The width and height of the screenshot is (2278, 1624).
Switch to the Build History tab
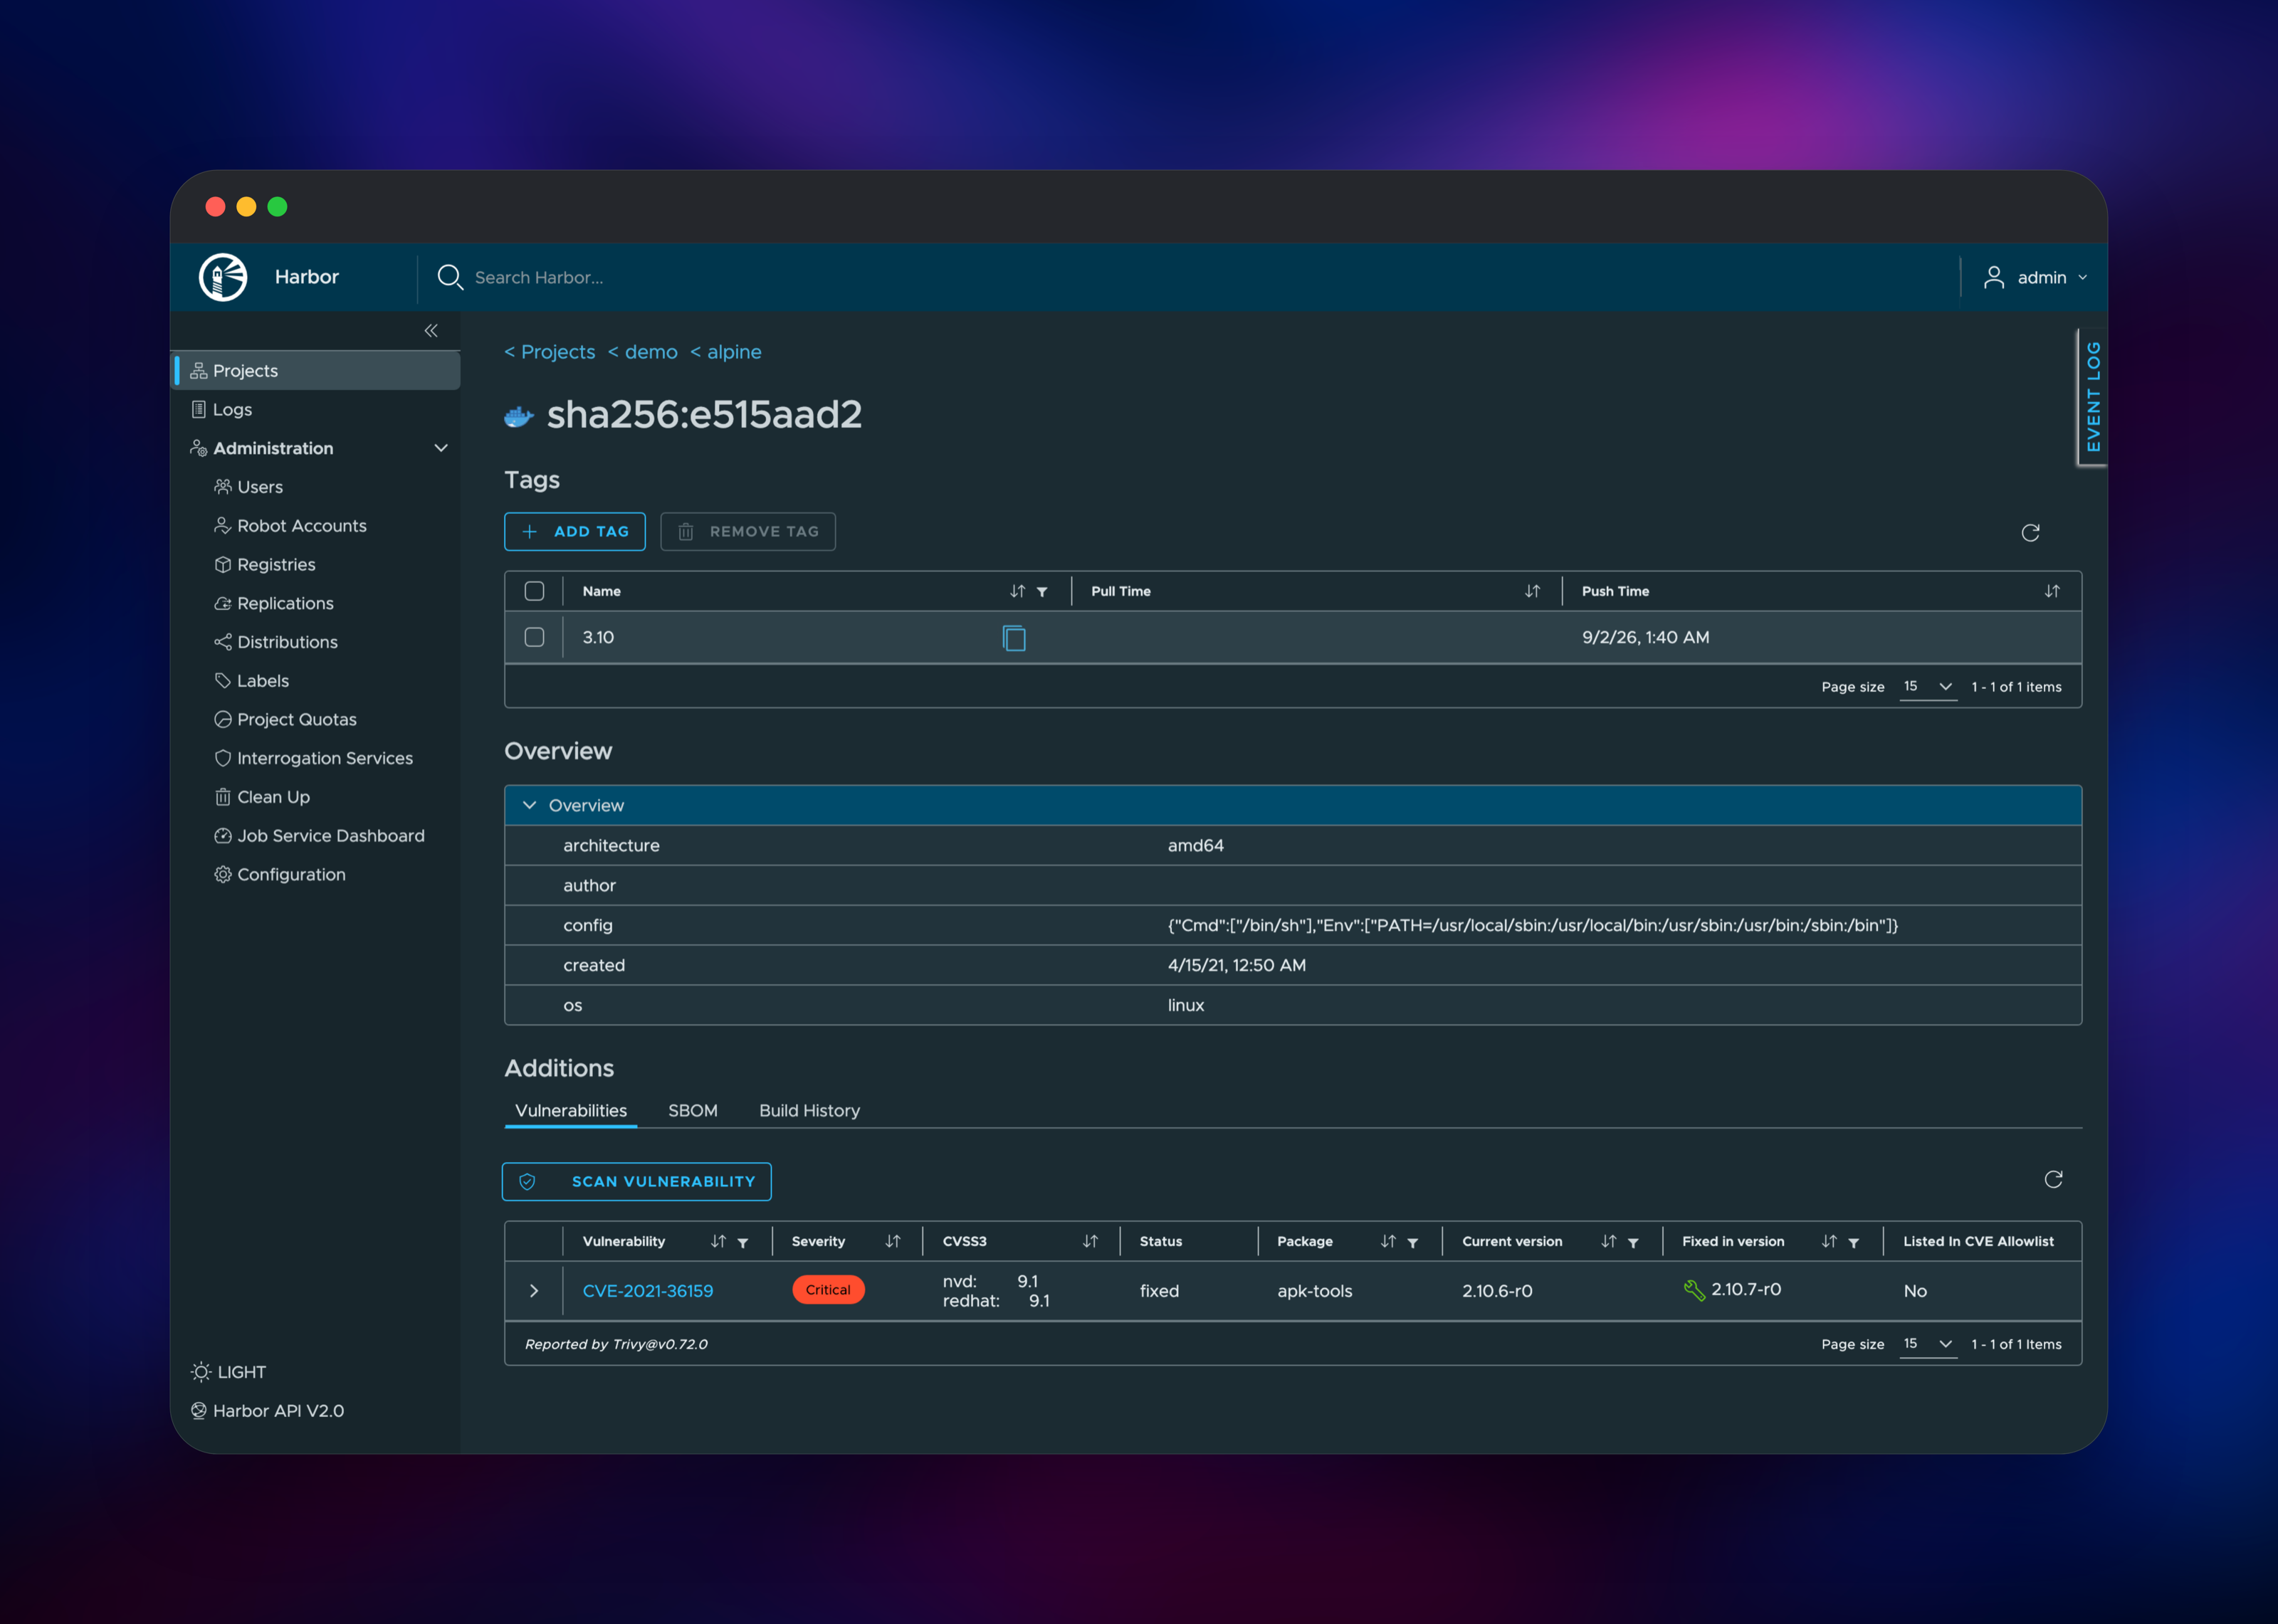pos(809,1111)
